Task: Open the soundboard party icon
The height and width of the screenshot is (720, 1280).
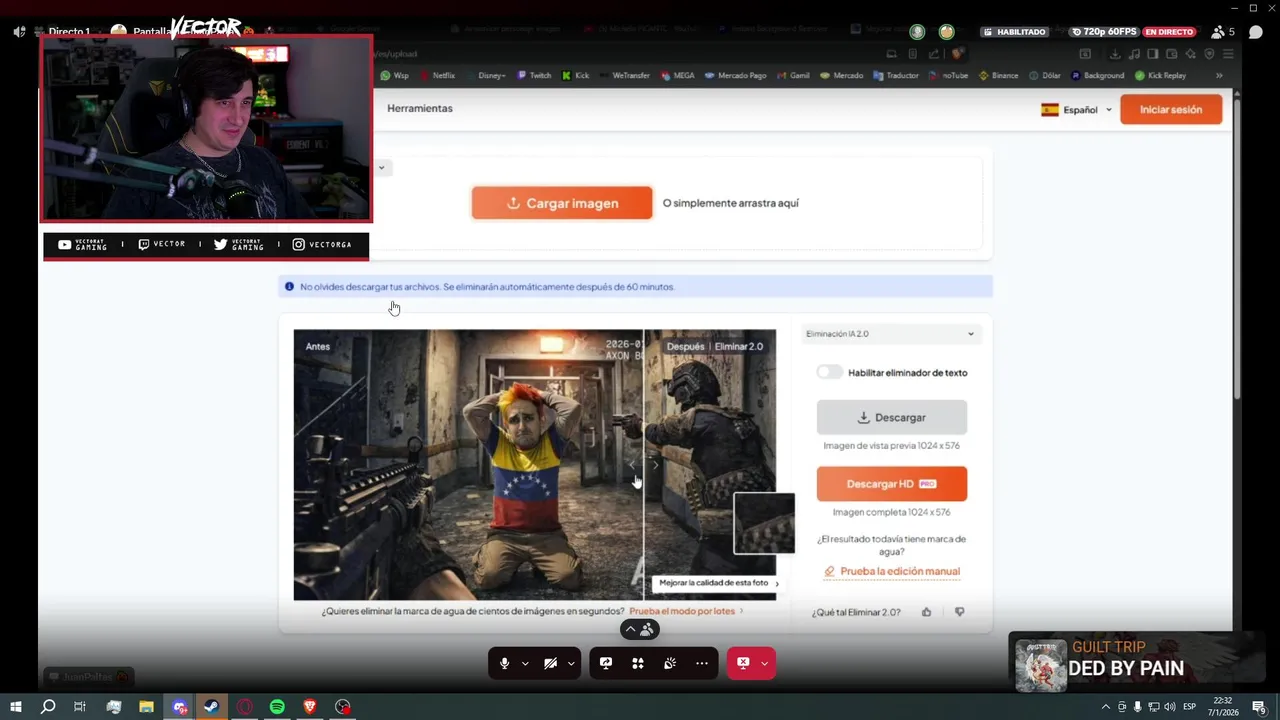Action: coord(670,663)
